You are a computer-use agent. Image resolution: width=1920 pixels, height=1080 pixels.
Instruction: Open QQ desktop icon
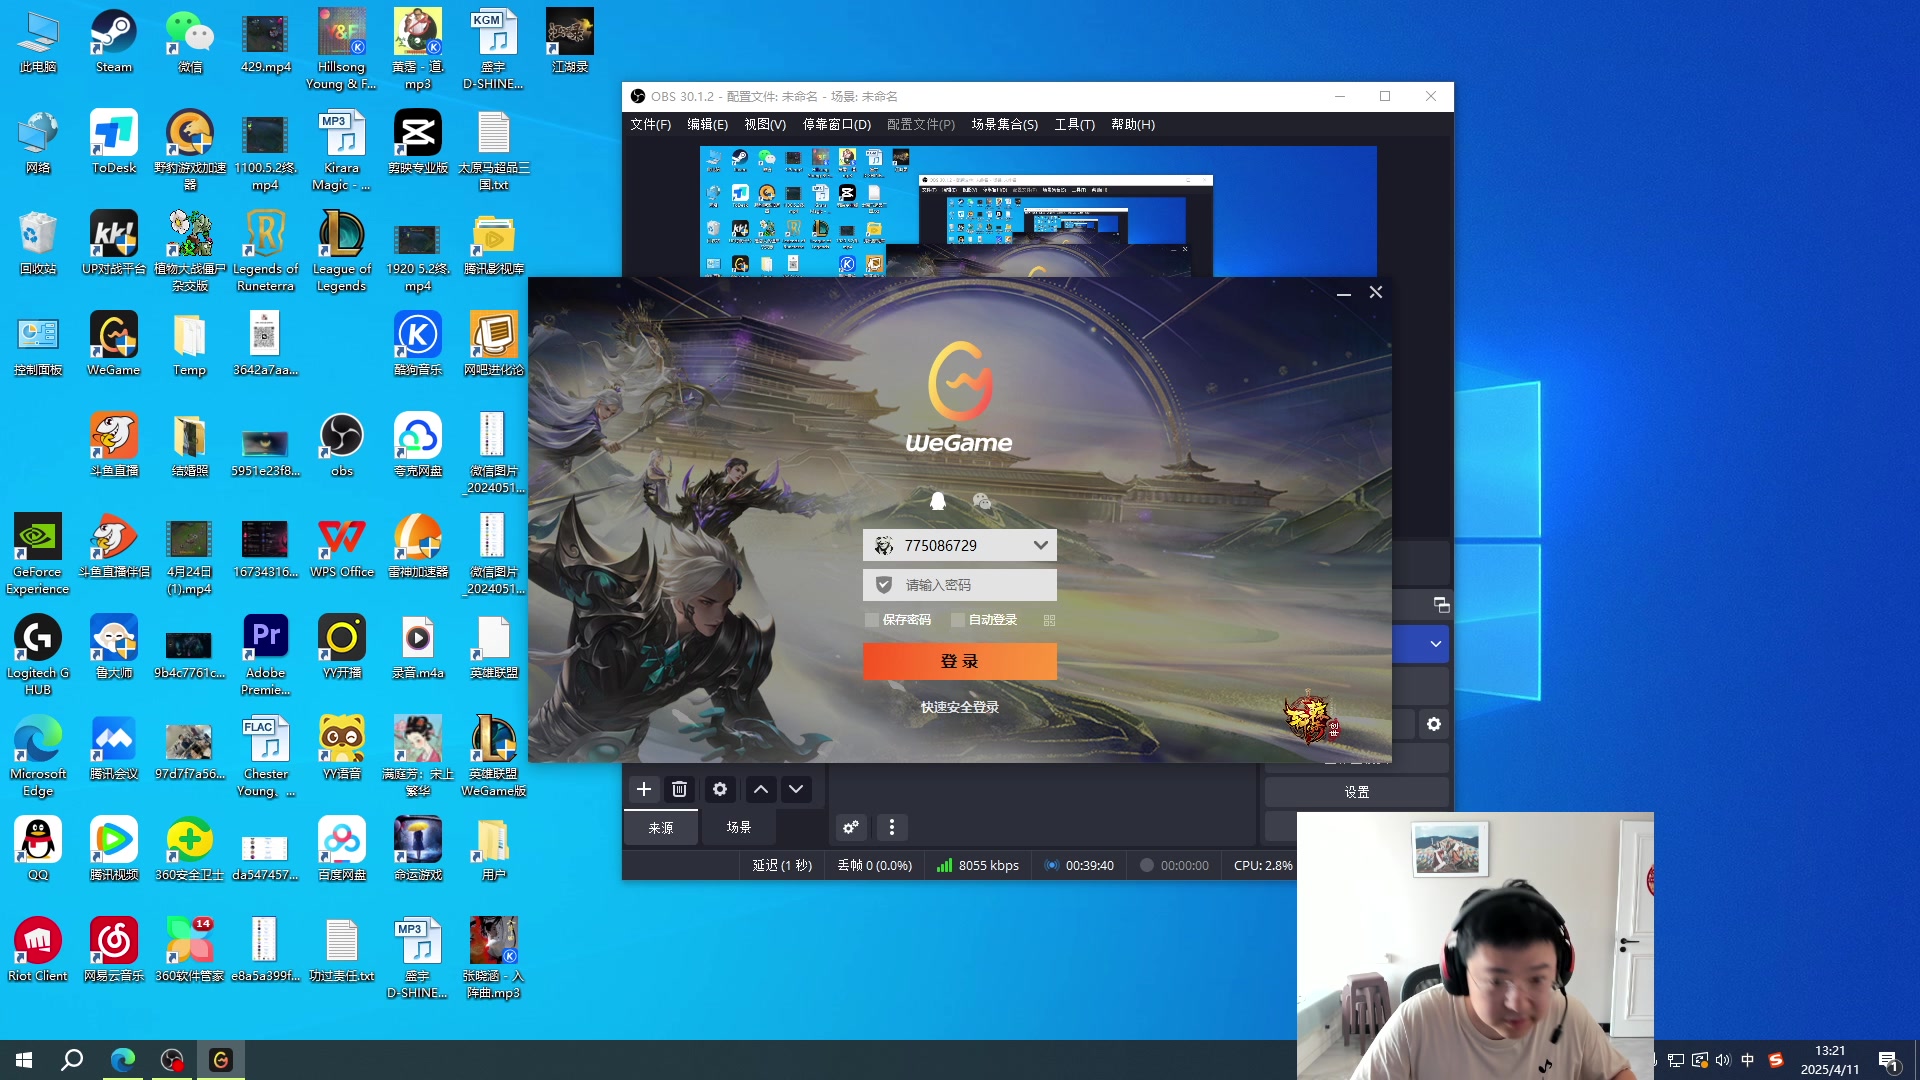tap(38, 850)
